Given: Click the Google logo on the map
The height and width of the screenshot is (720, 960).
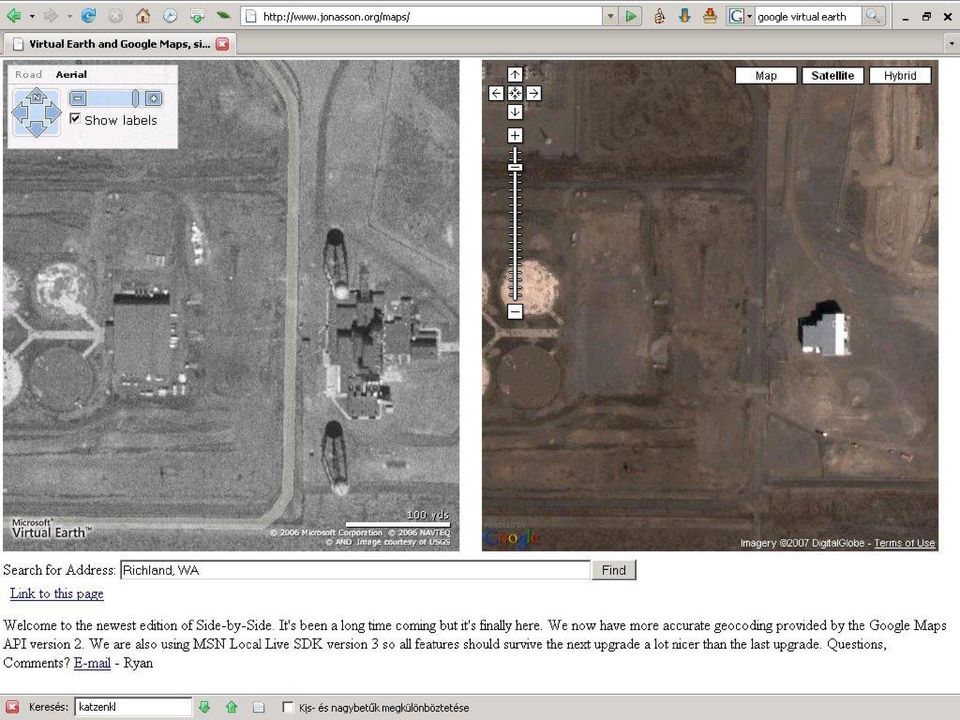Looking at the screenshot, I should [511, 538].
